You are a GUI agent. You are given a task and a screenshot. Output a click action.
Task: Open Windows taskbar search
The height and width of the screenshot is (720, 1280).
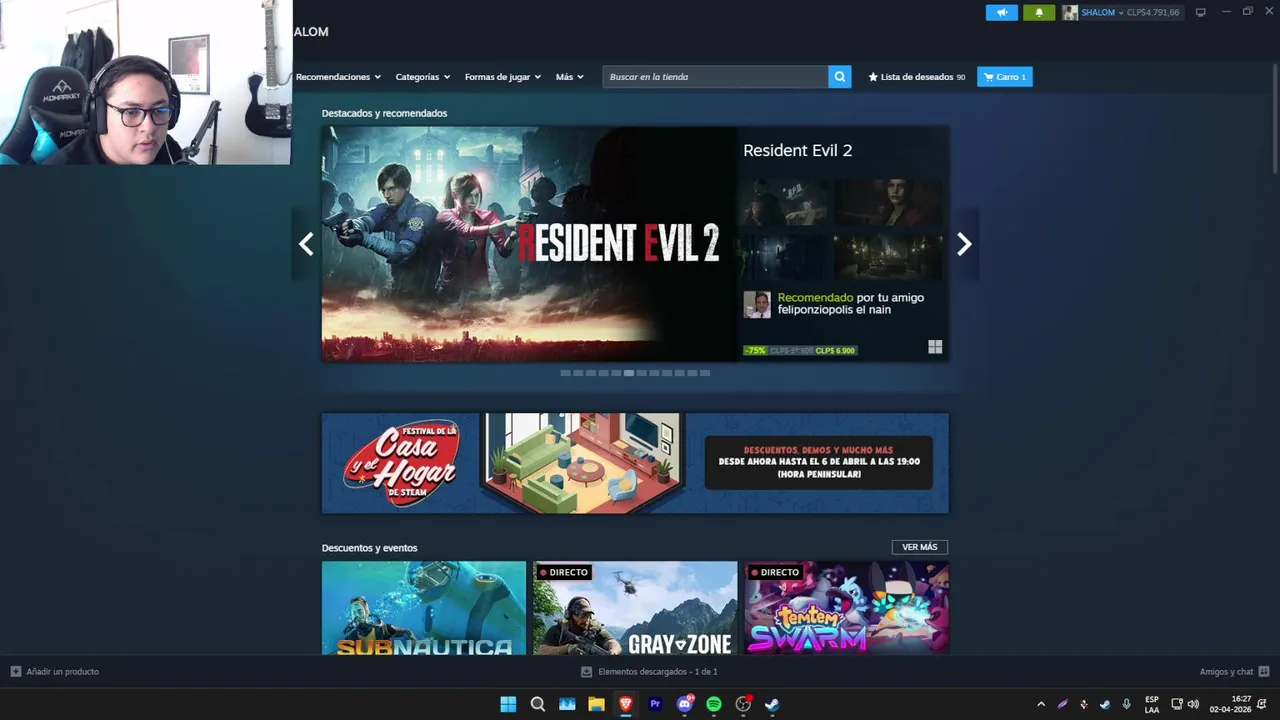click(538, 704)
